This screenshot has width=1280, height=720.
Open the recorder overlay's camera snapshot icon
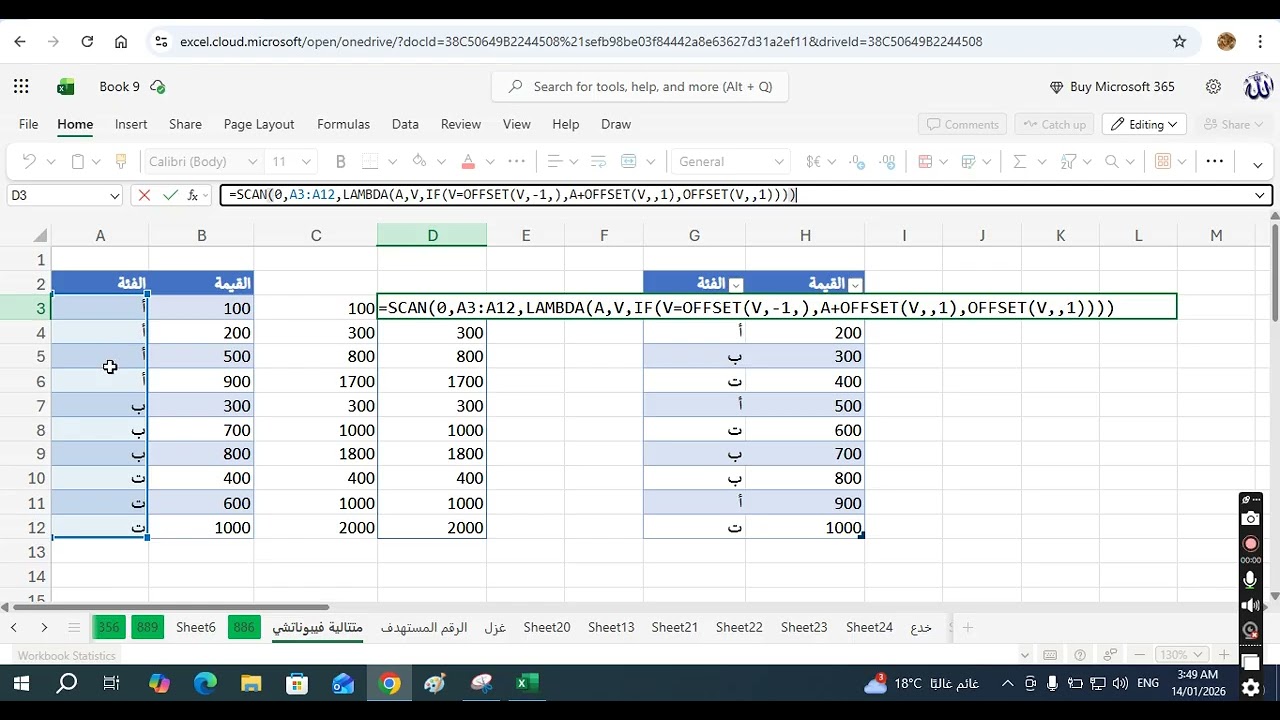coord(1250,519)
